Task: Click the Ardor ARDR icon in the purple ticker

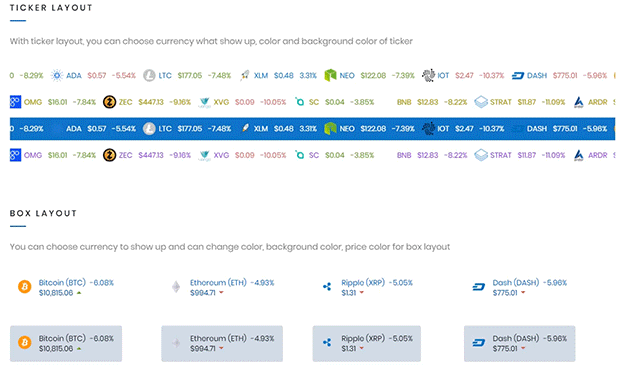Action: pyautogui.click(x=578, y=155)
